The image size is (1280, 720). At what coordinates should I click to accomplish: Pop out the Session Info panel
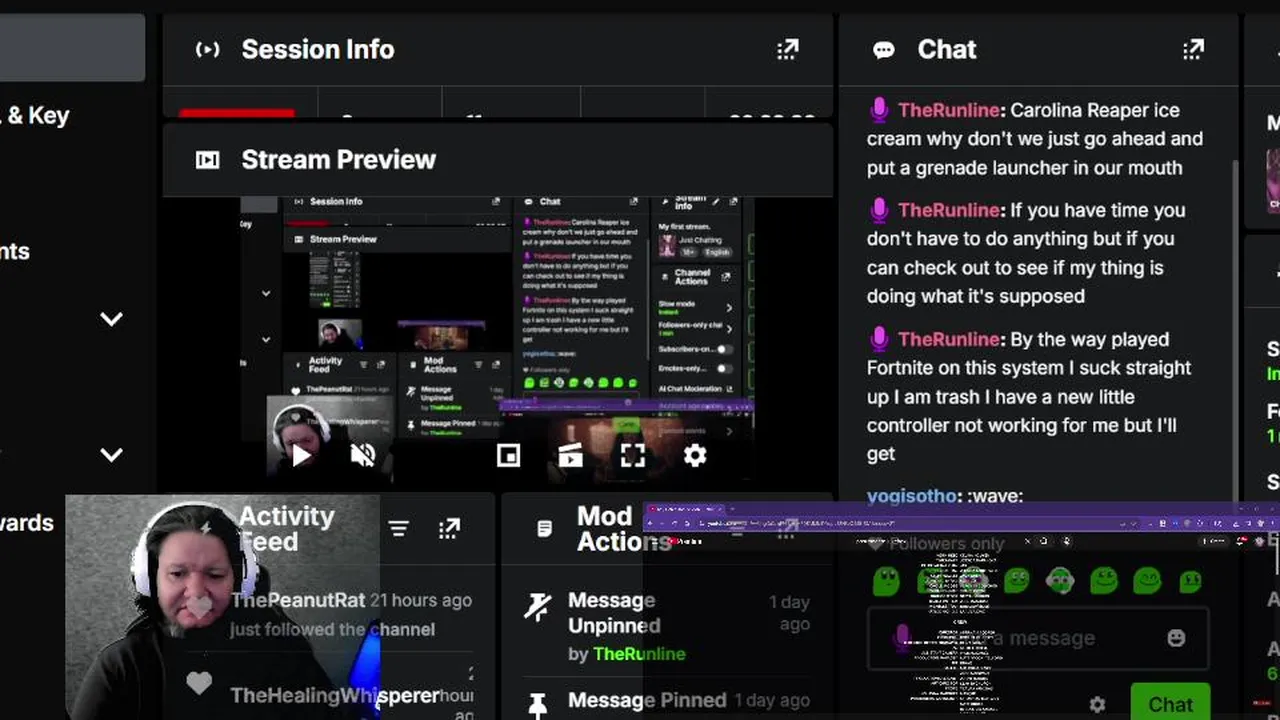pyautogui.click(x=788, y=49)
